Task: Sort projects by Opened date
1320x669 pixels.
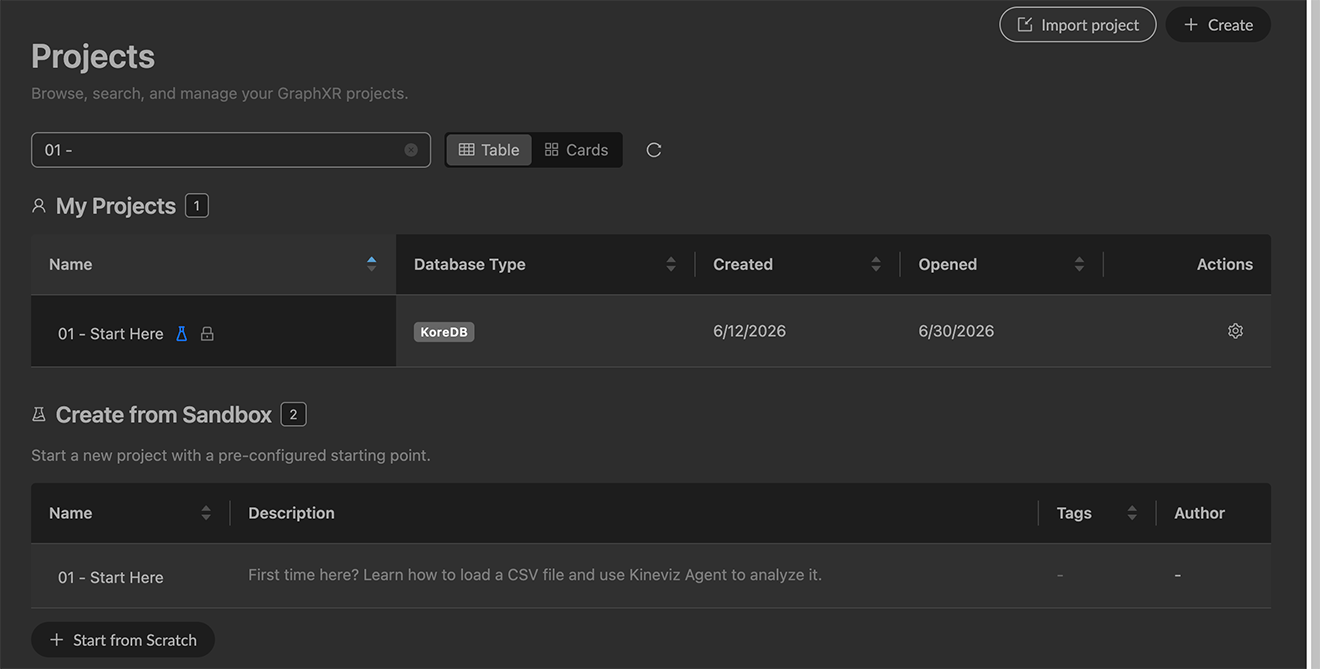Action: 1079,264
